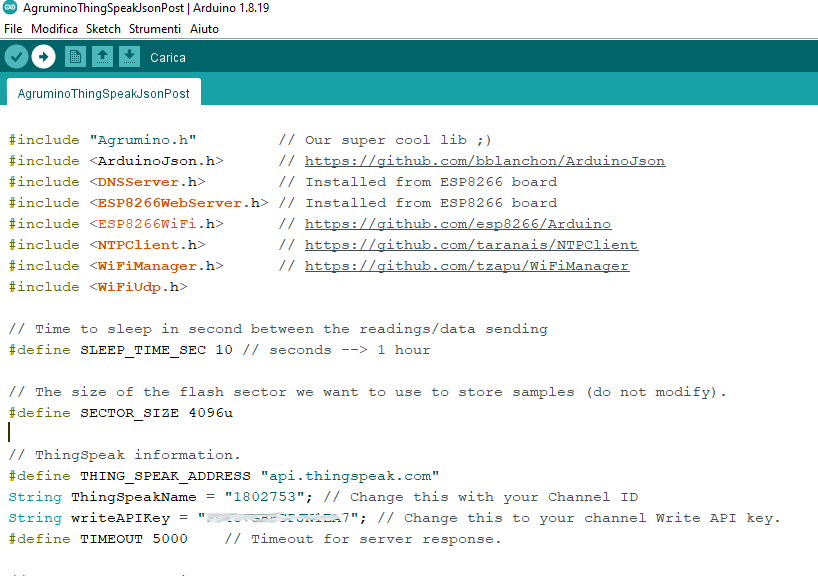Open the Strumenti menu
The height and width of the screenshot is (576, 818).
[153, 29]
